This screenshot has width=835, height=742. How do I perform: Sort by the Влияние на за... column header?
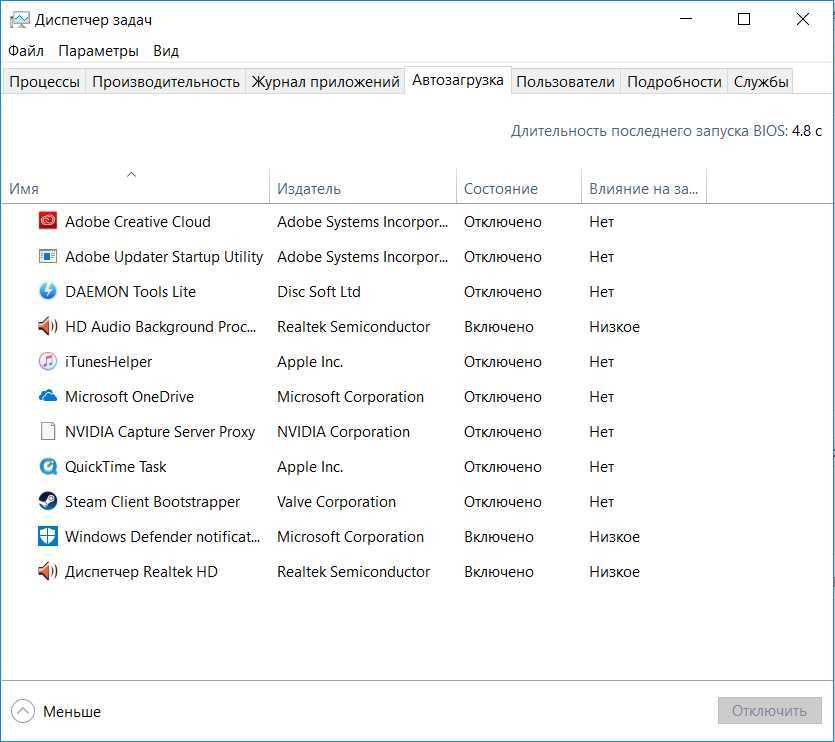pyautogui.click(x=644, y=185)
